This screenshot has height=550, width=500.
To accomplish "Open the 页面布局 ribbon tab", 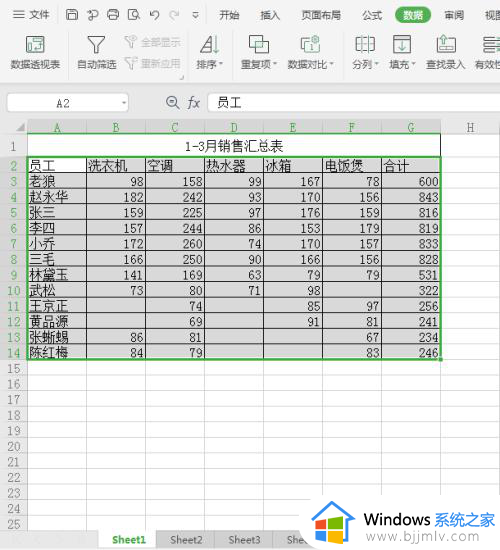I will point(321,15).
